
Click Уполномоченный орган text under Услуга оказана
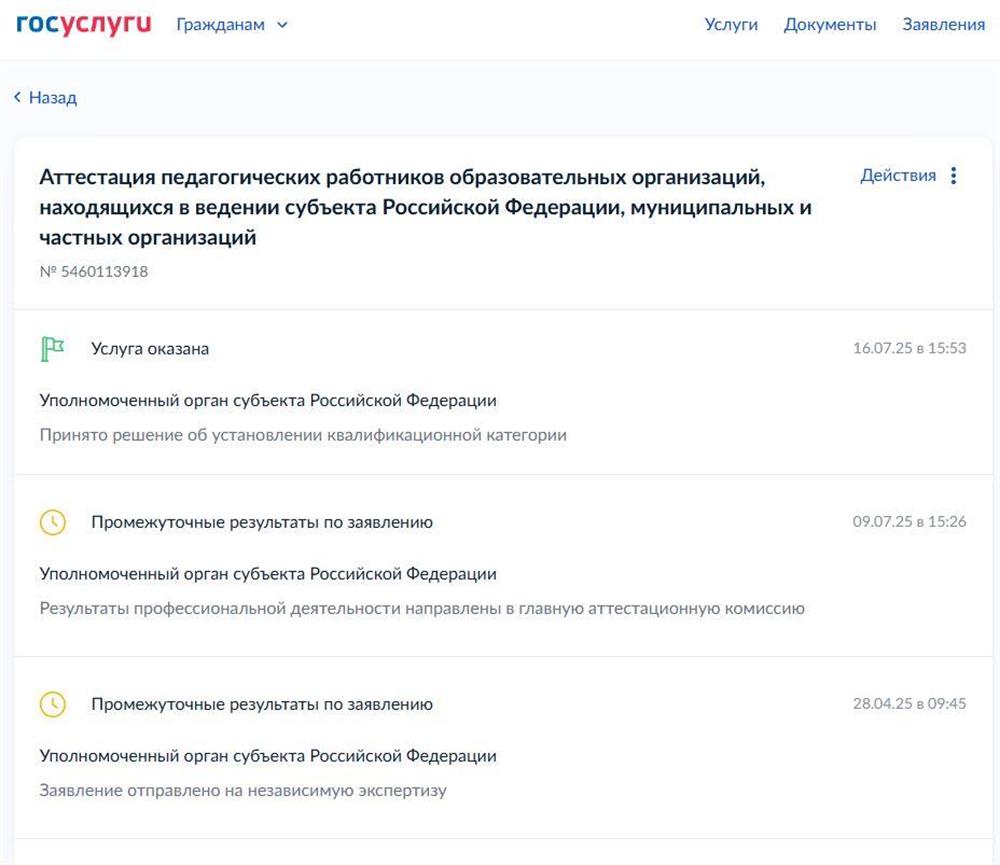268,401
